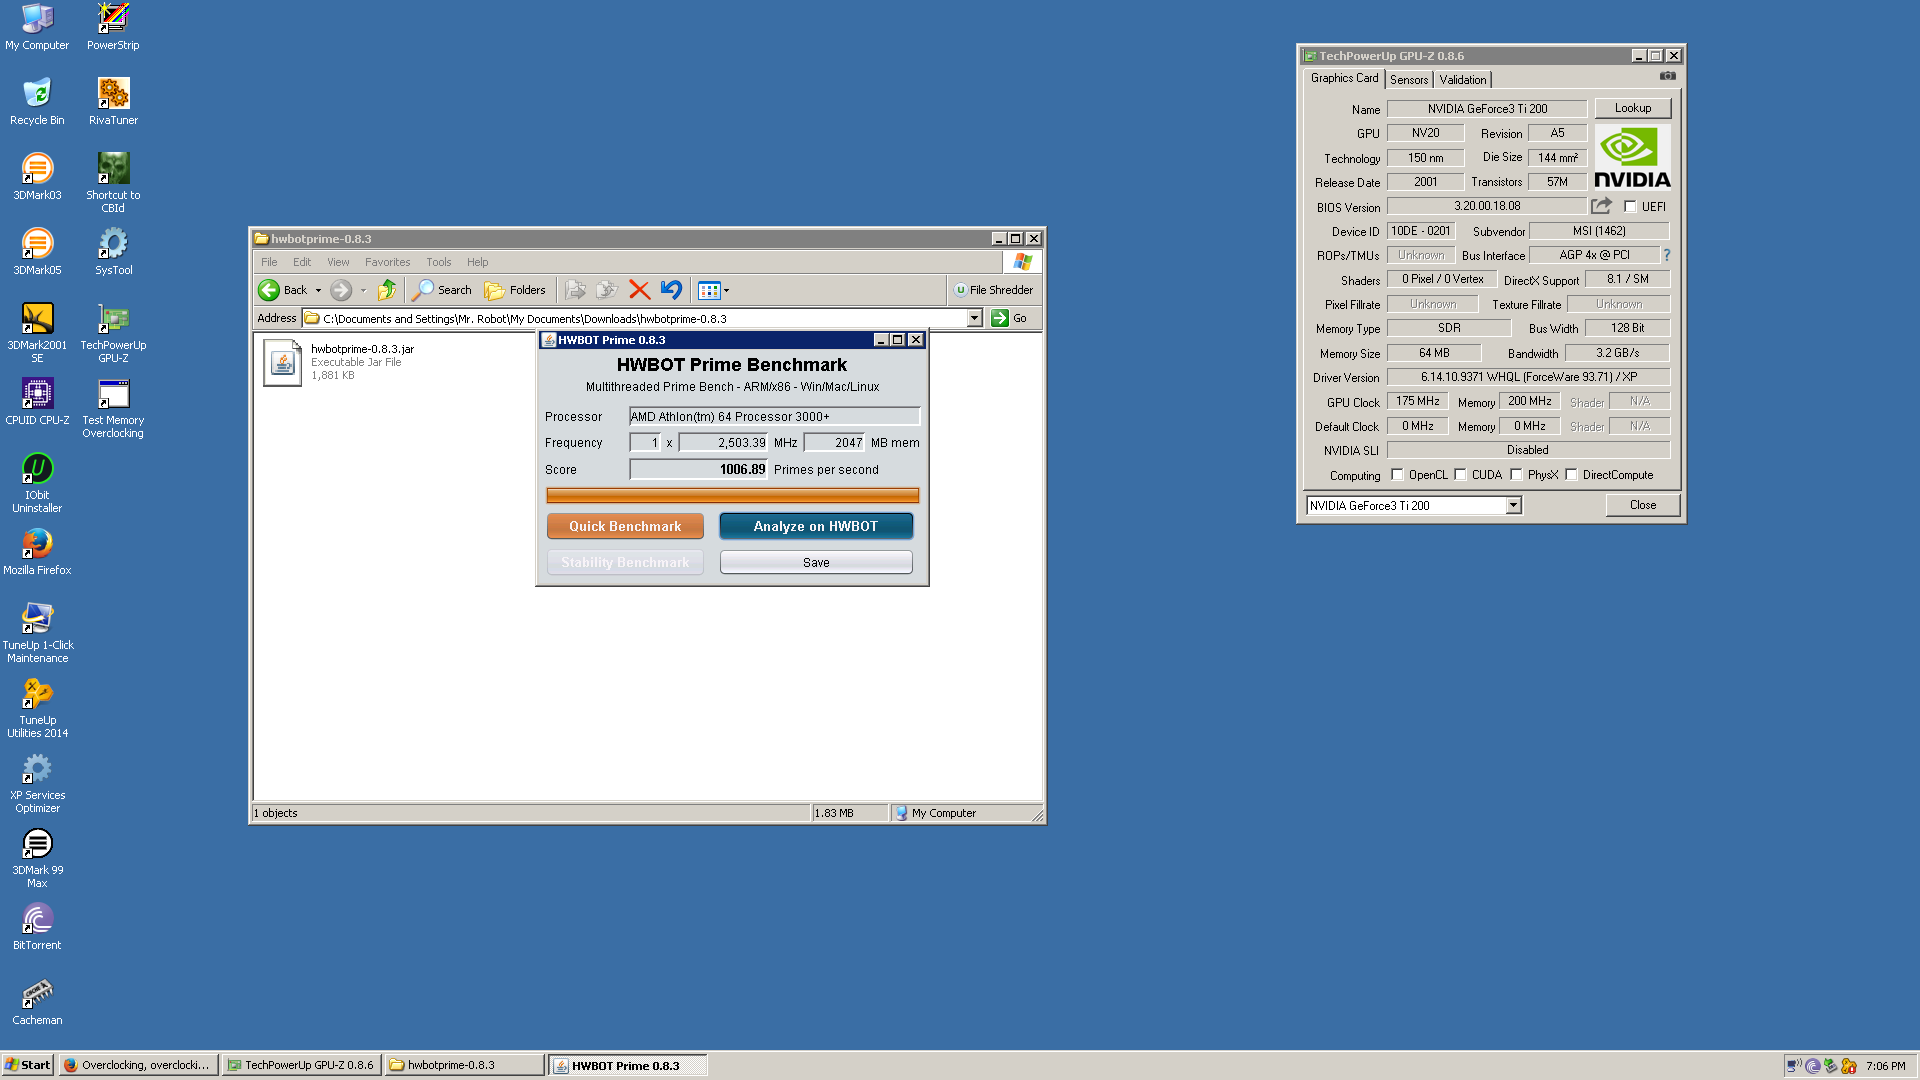Viewport: 1920px width, 1080px height.
Task: Click the Bus Interface question mark in GPU-Z
Action: pos(1667,255)
